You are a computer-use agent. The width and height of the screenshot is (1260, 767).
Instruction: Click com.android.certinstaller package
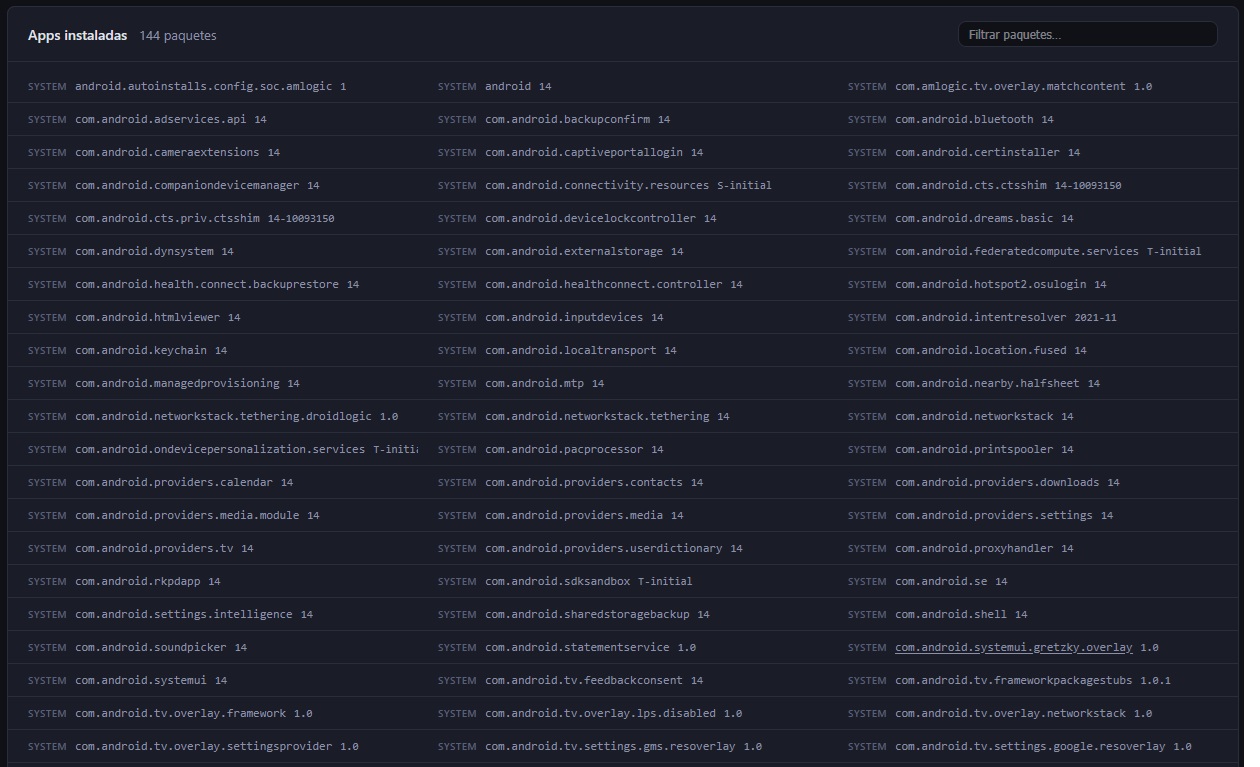[977, 152]
